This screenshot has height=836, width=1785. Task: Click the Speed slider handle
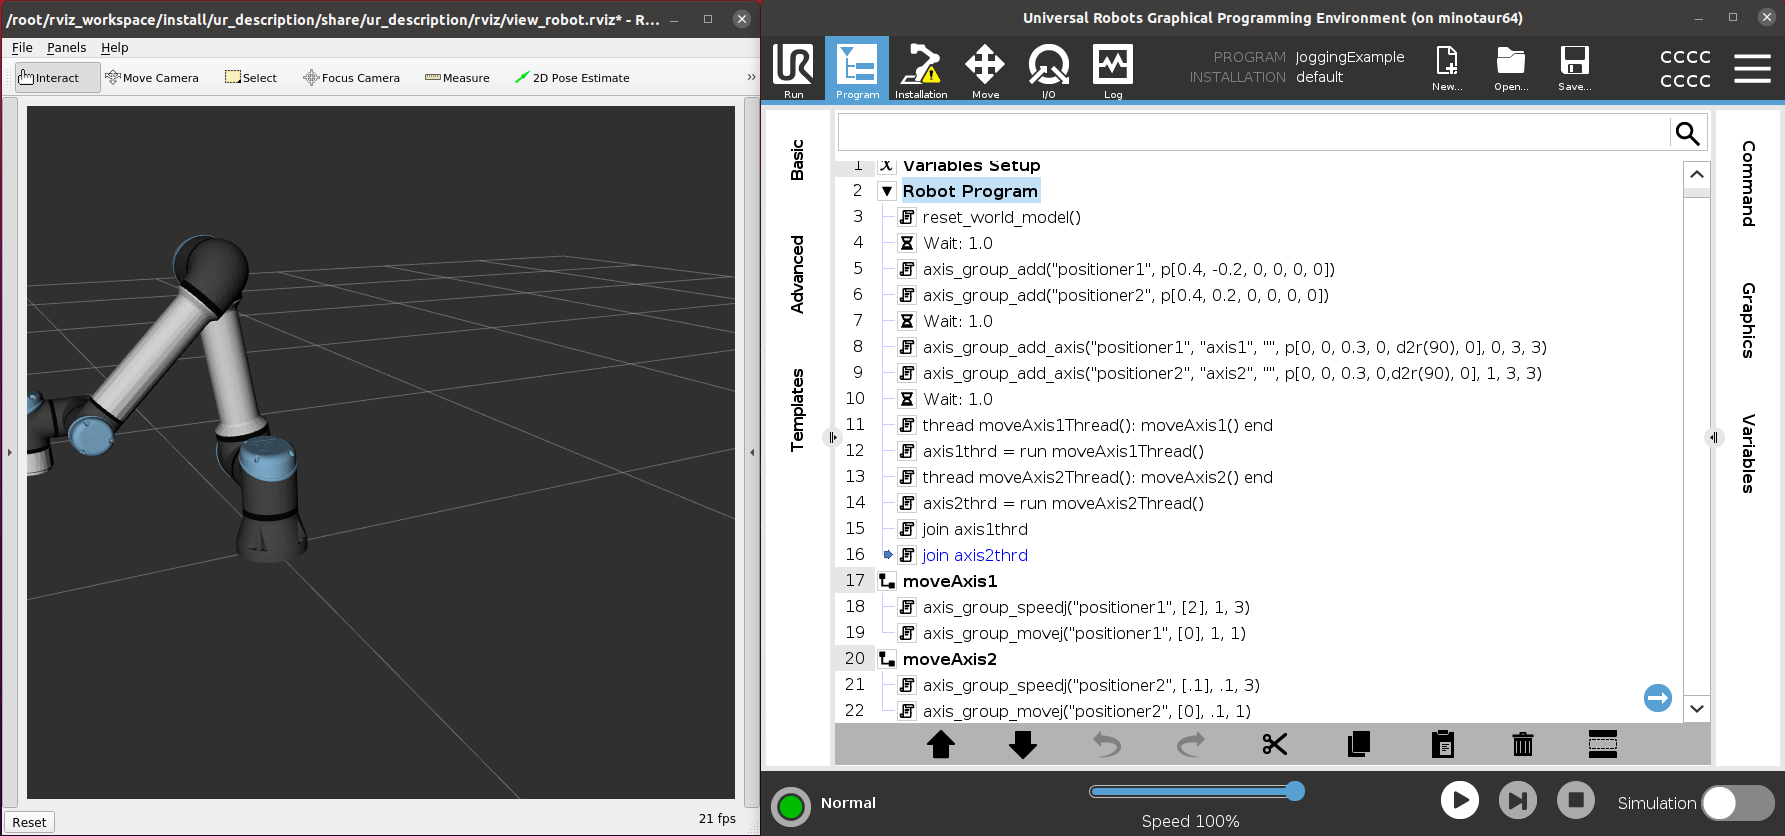[x=1295, y=791]
